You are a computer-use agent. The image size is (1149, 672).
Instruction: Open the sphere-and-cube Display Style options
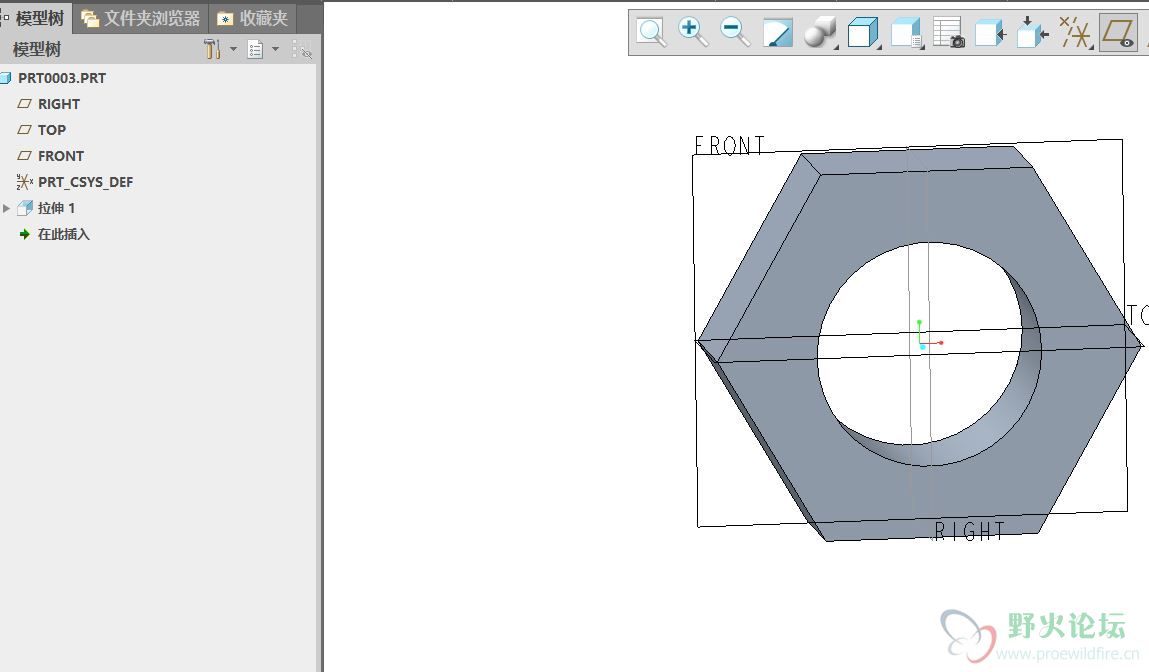click(x=820, y=32)
